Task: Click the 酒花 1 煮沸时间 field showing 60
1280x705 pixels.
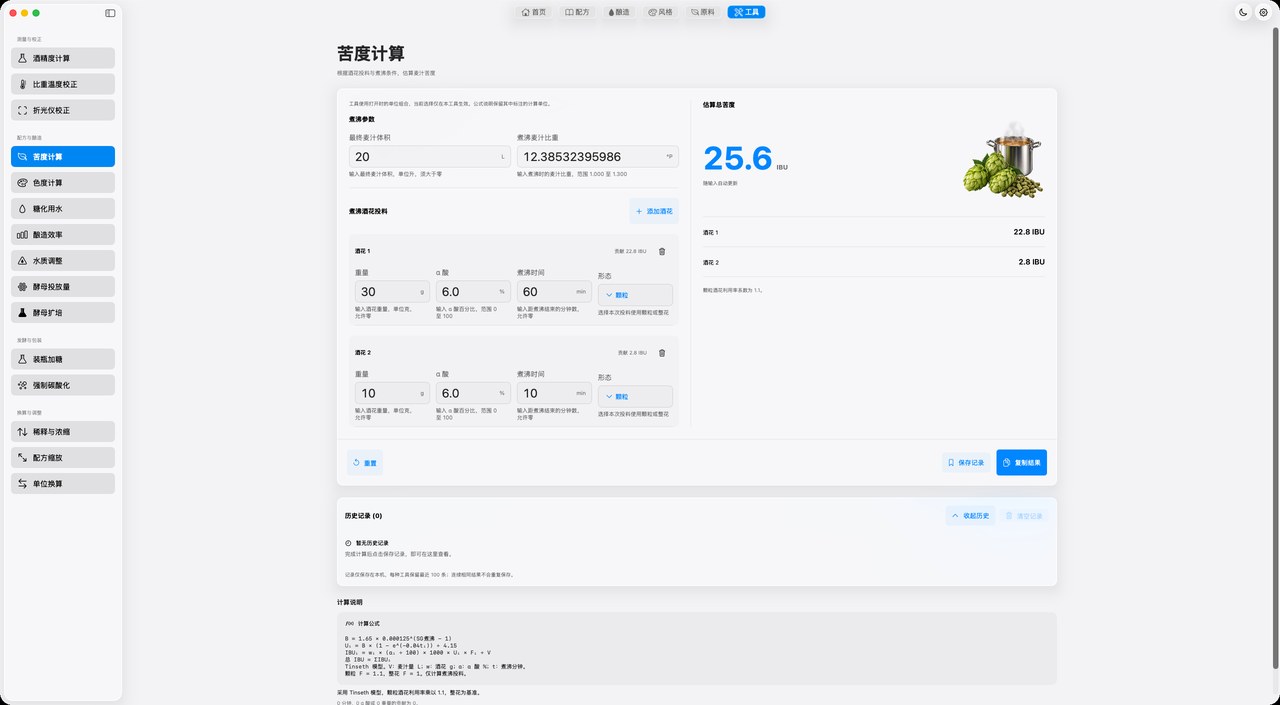Action: click(x=554, y=292)
